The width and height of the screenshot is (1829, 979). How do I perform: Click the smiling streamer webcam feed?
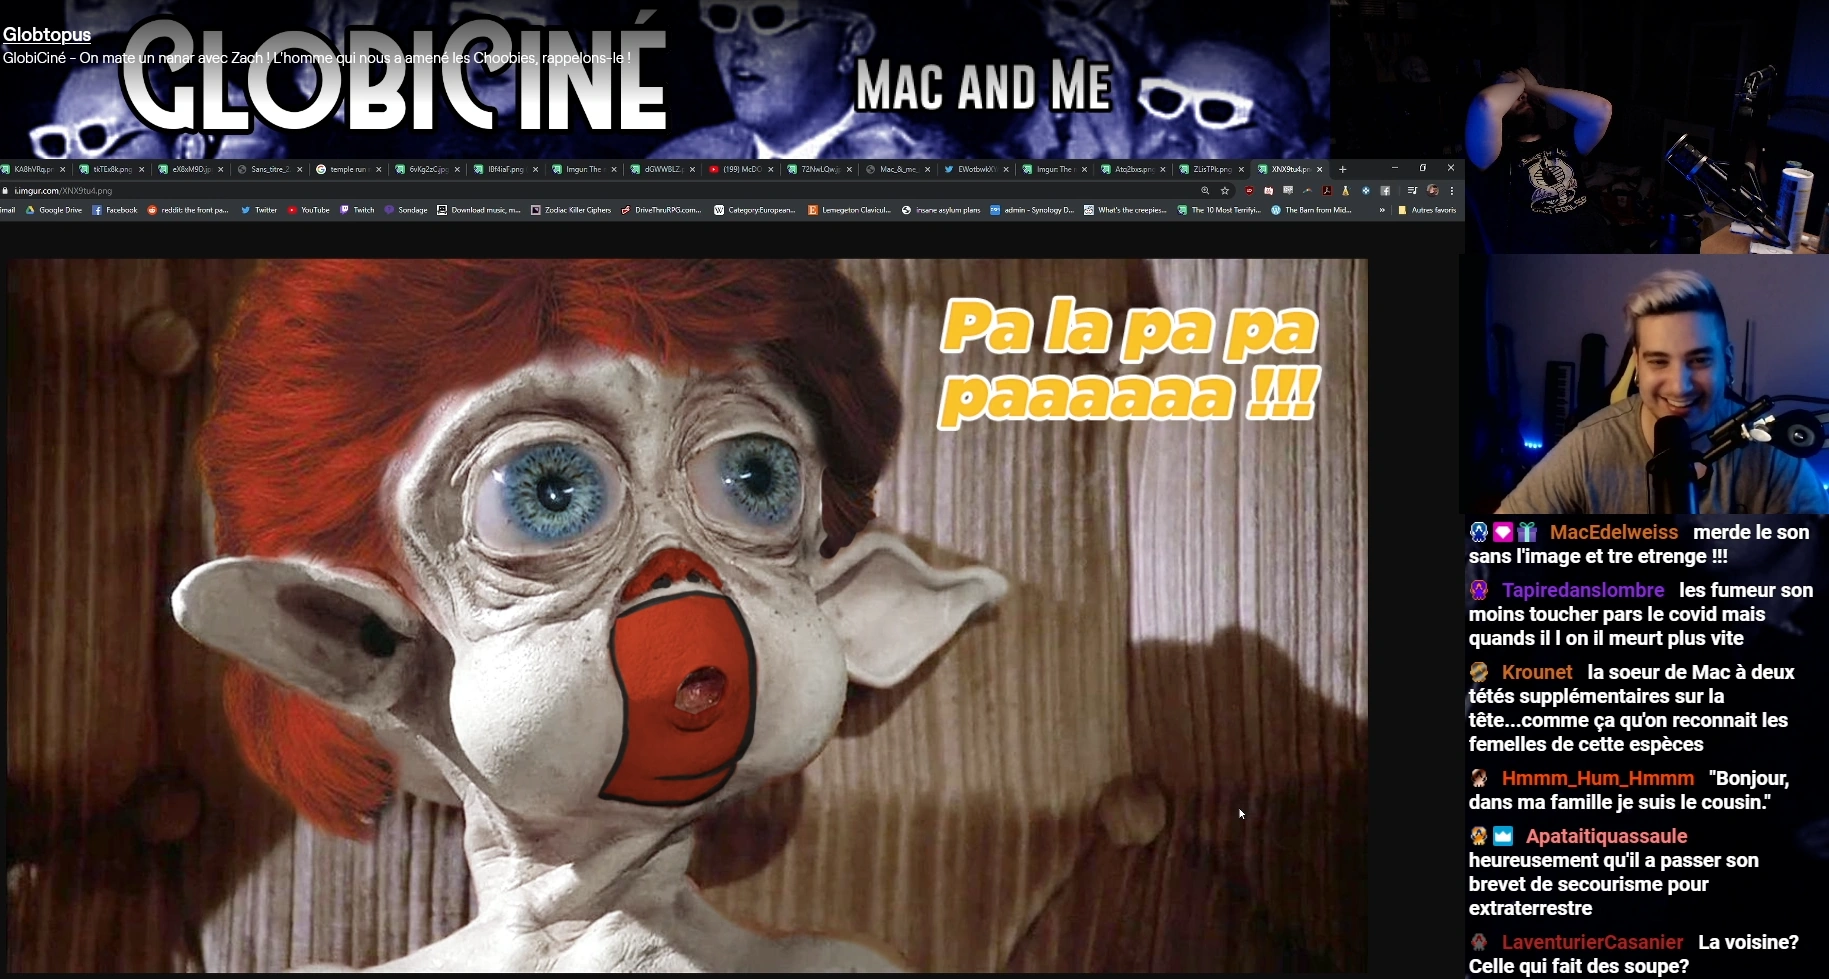pos(1644,385)
